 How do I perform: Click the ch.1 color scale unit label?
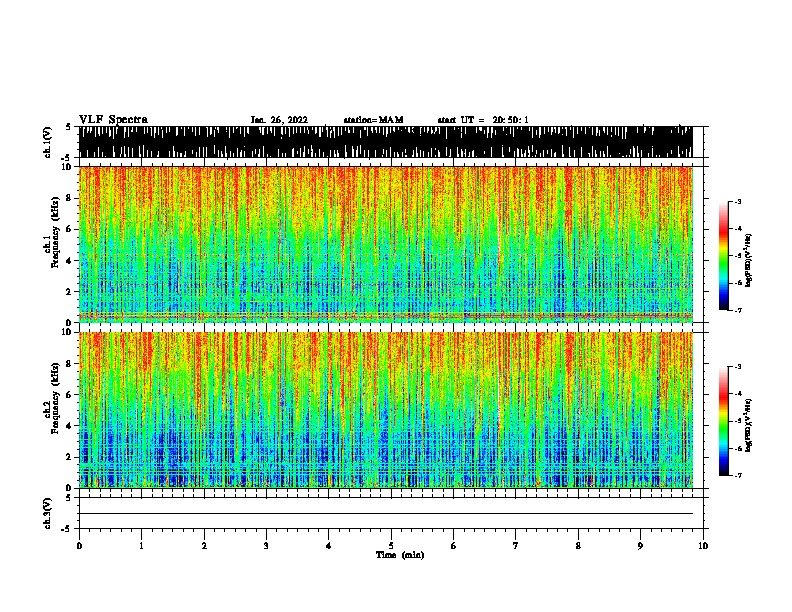click(x=749, y=260)
